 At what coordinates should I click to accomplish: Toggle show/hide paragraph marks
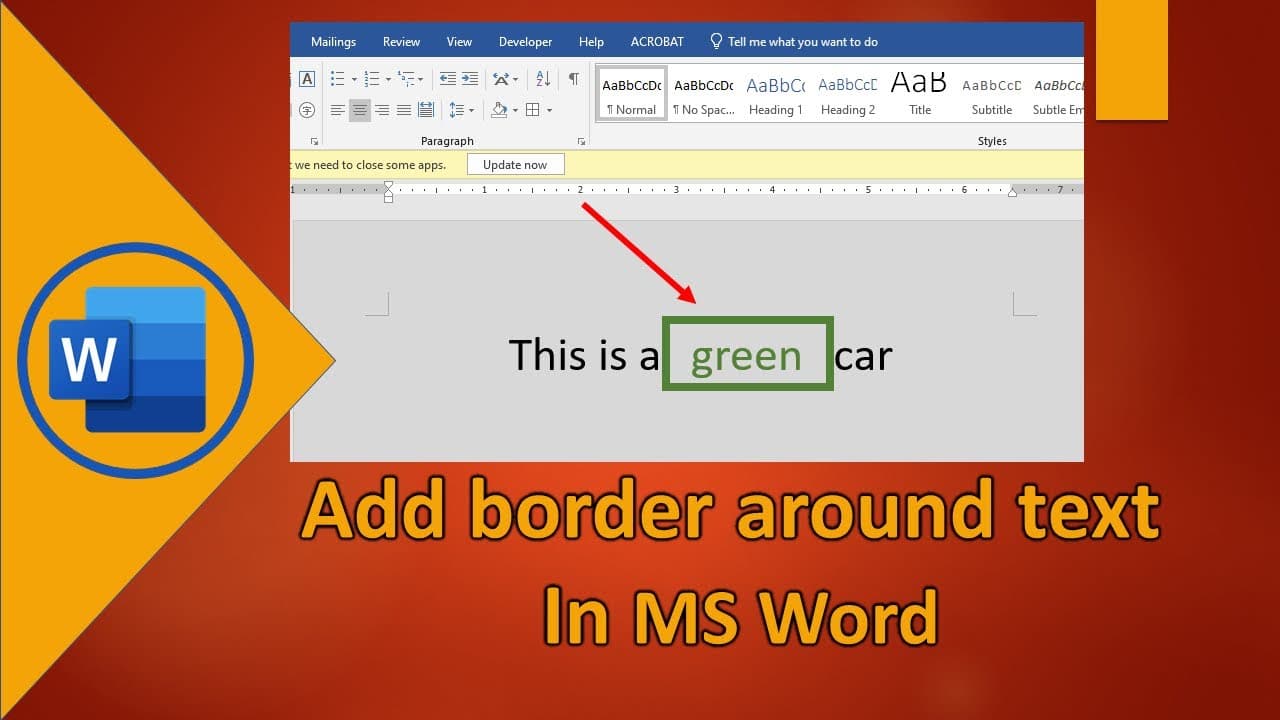coord(573,78)
